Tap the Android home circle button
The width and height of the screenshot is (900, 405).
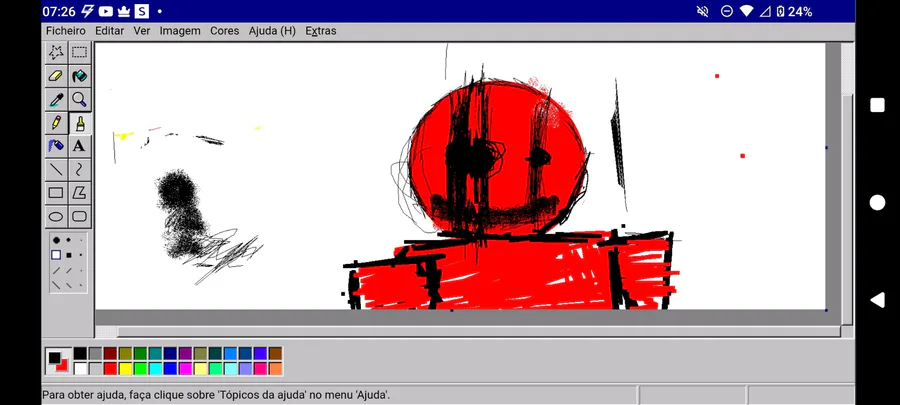click(877, 202)
